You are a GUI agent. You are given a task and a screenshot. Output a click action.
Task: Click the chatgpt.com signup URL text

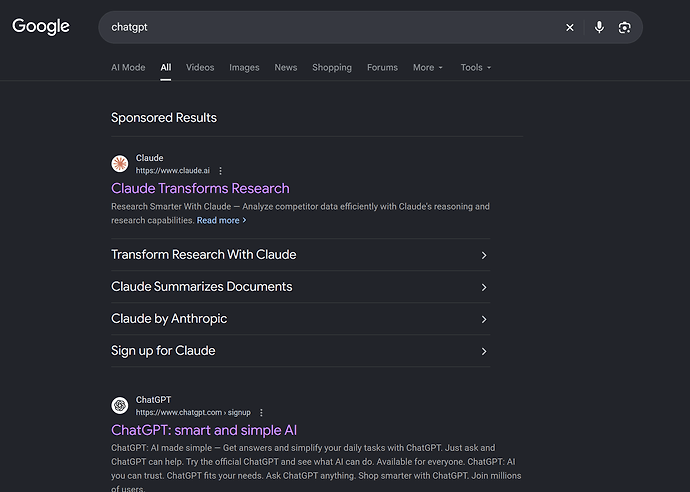(193, 412)
